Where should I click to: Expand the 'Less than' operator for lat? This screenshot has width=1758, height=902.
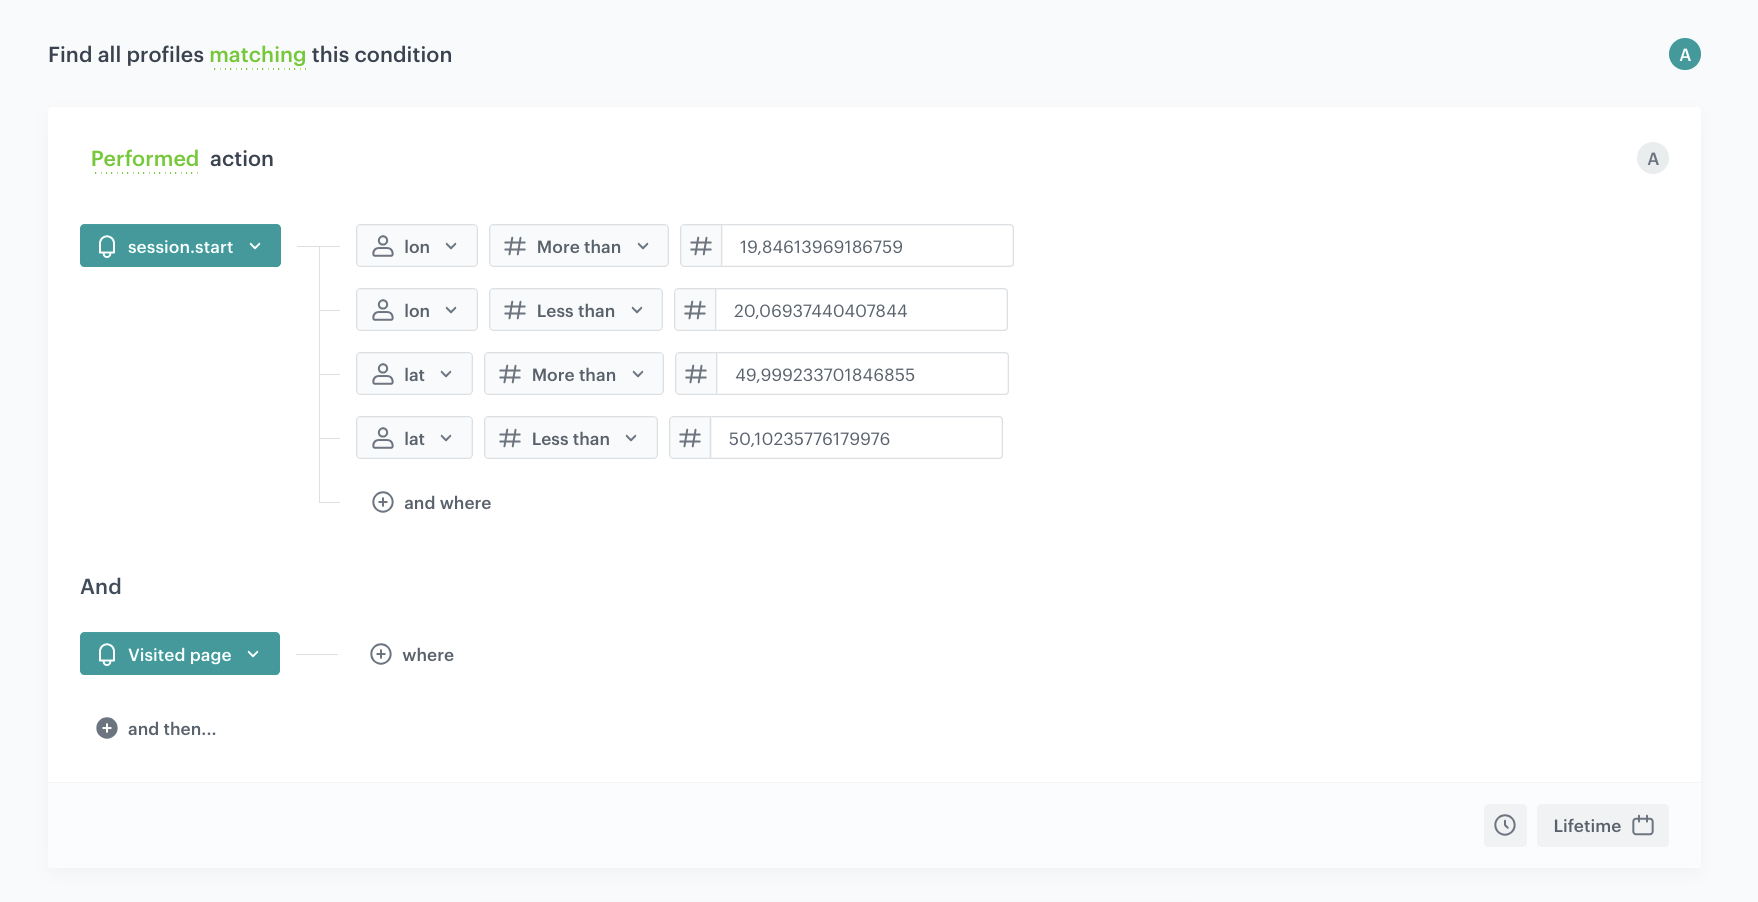(x=570, y=438)
